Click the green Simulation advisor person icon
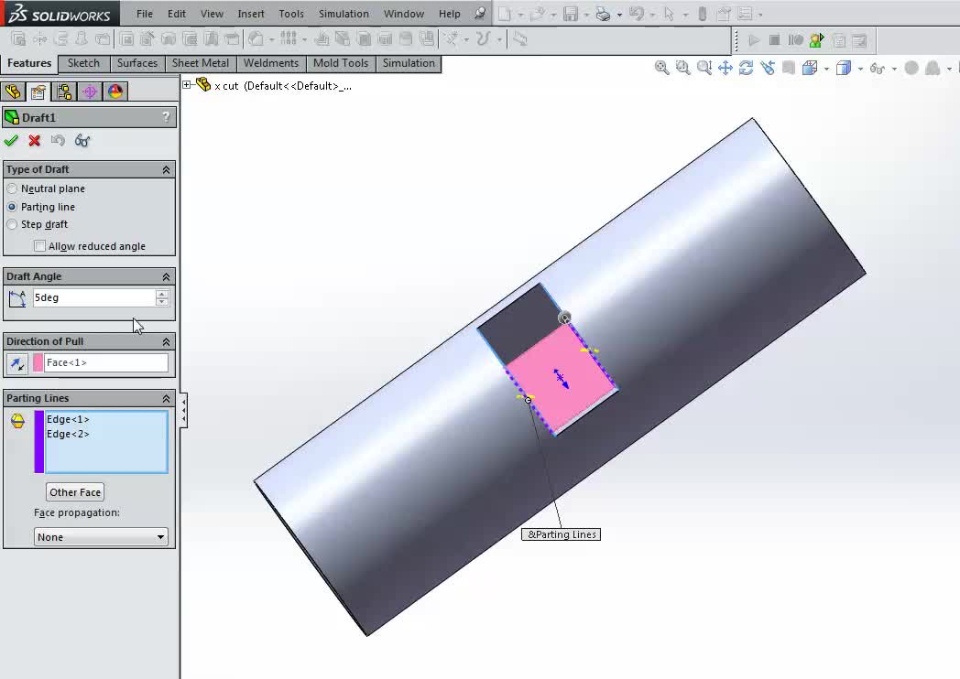The image size is (960, 679). [x=816, y=40]
